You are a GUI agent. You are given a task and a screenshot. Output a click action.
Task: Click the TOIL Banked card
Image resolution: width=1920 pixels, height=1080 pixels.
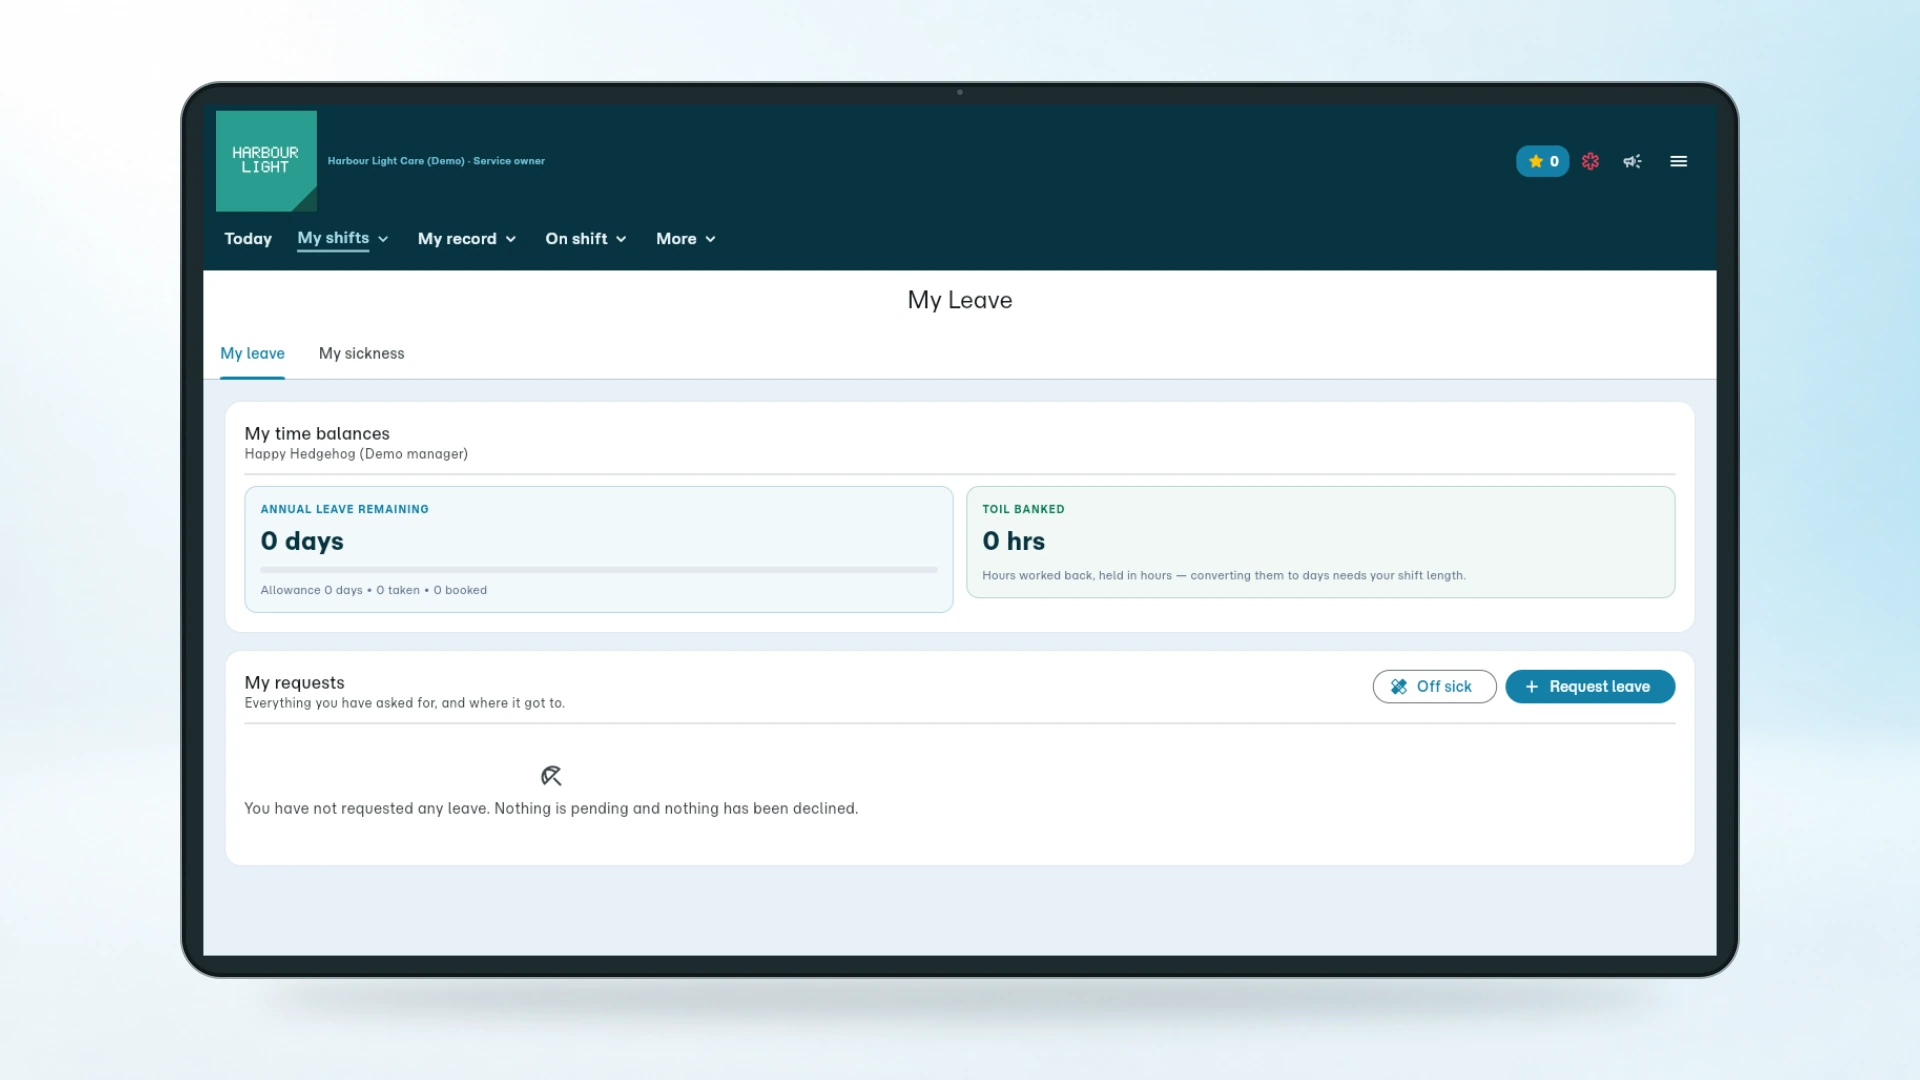click(1320, 542)
